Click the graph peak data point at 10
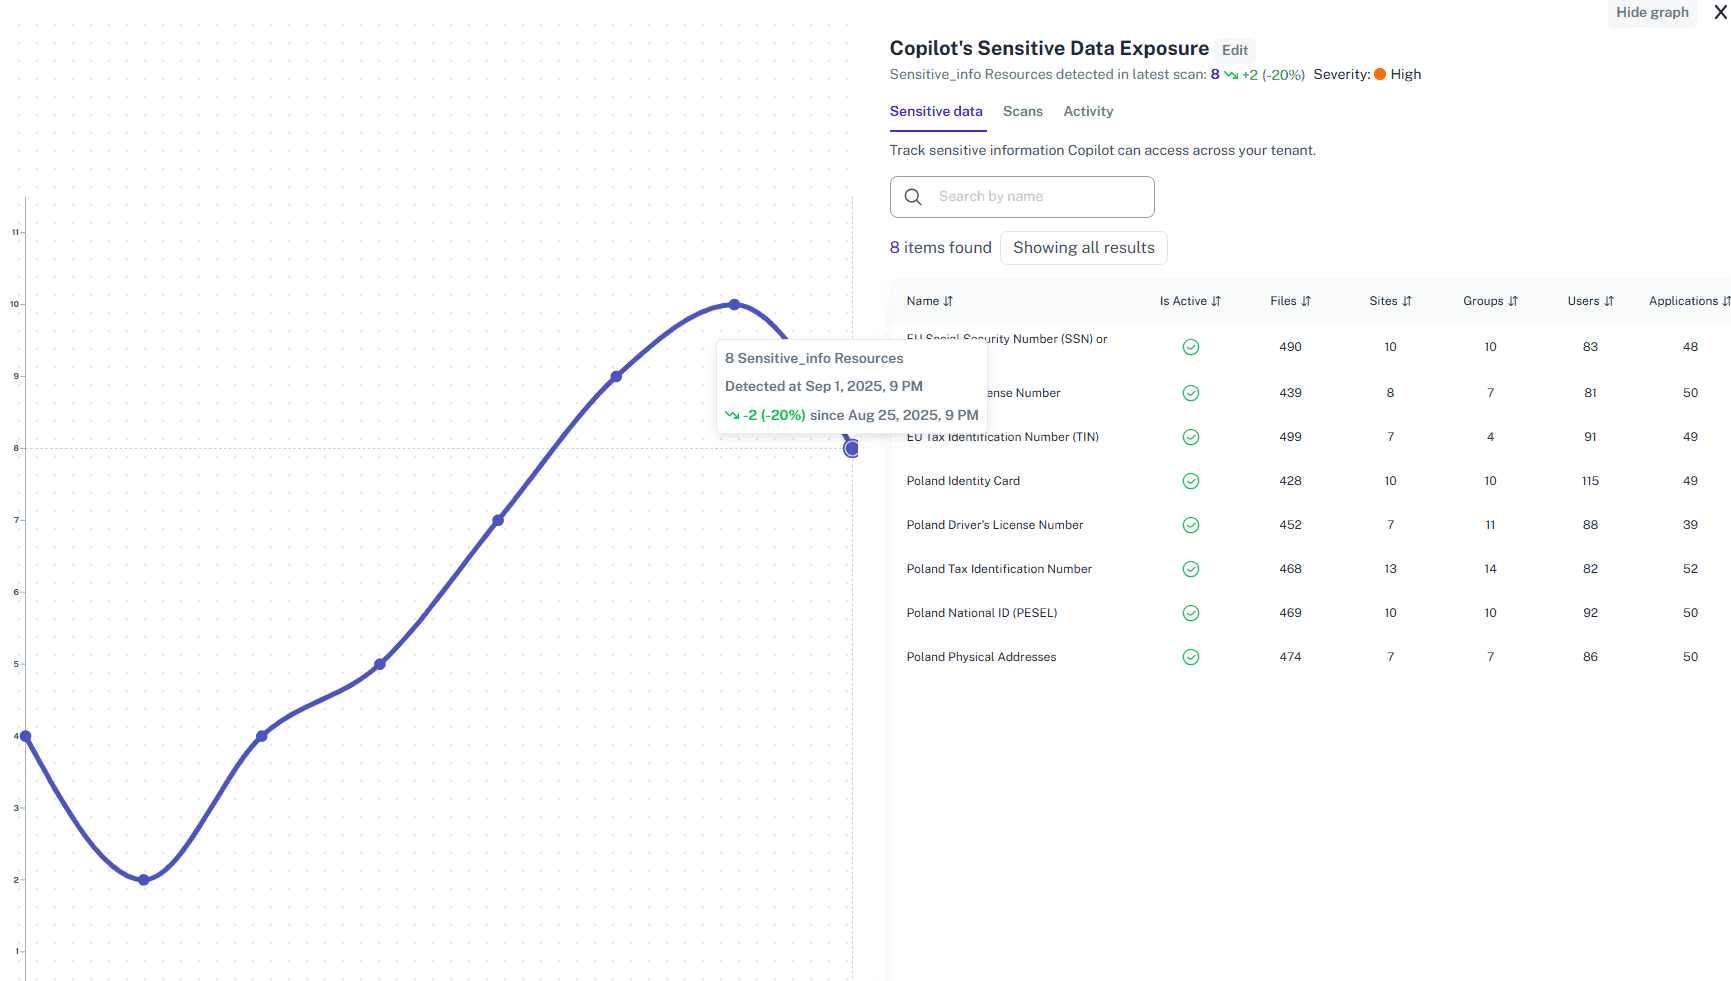Image resolution: width=1731 pixels, height=981 pixels. coord(734,304)
